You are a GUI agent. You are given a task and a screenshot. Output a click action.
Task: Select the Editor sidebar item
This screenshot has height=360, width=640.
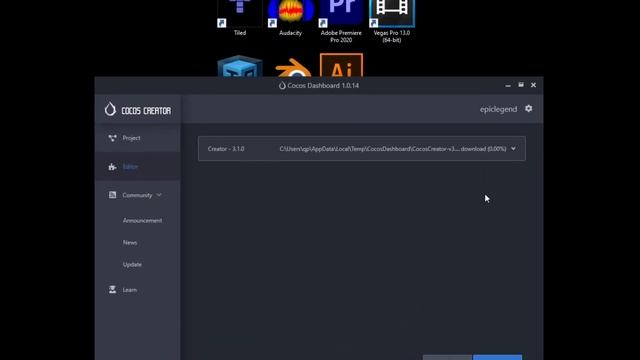[x=138, y=167]
